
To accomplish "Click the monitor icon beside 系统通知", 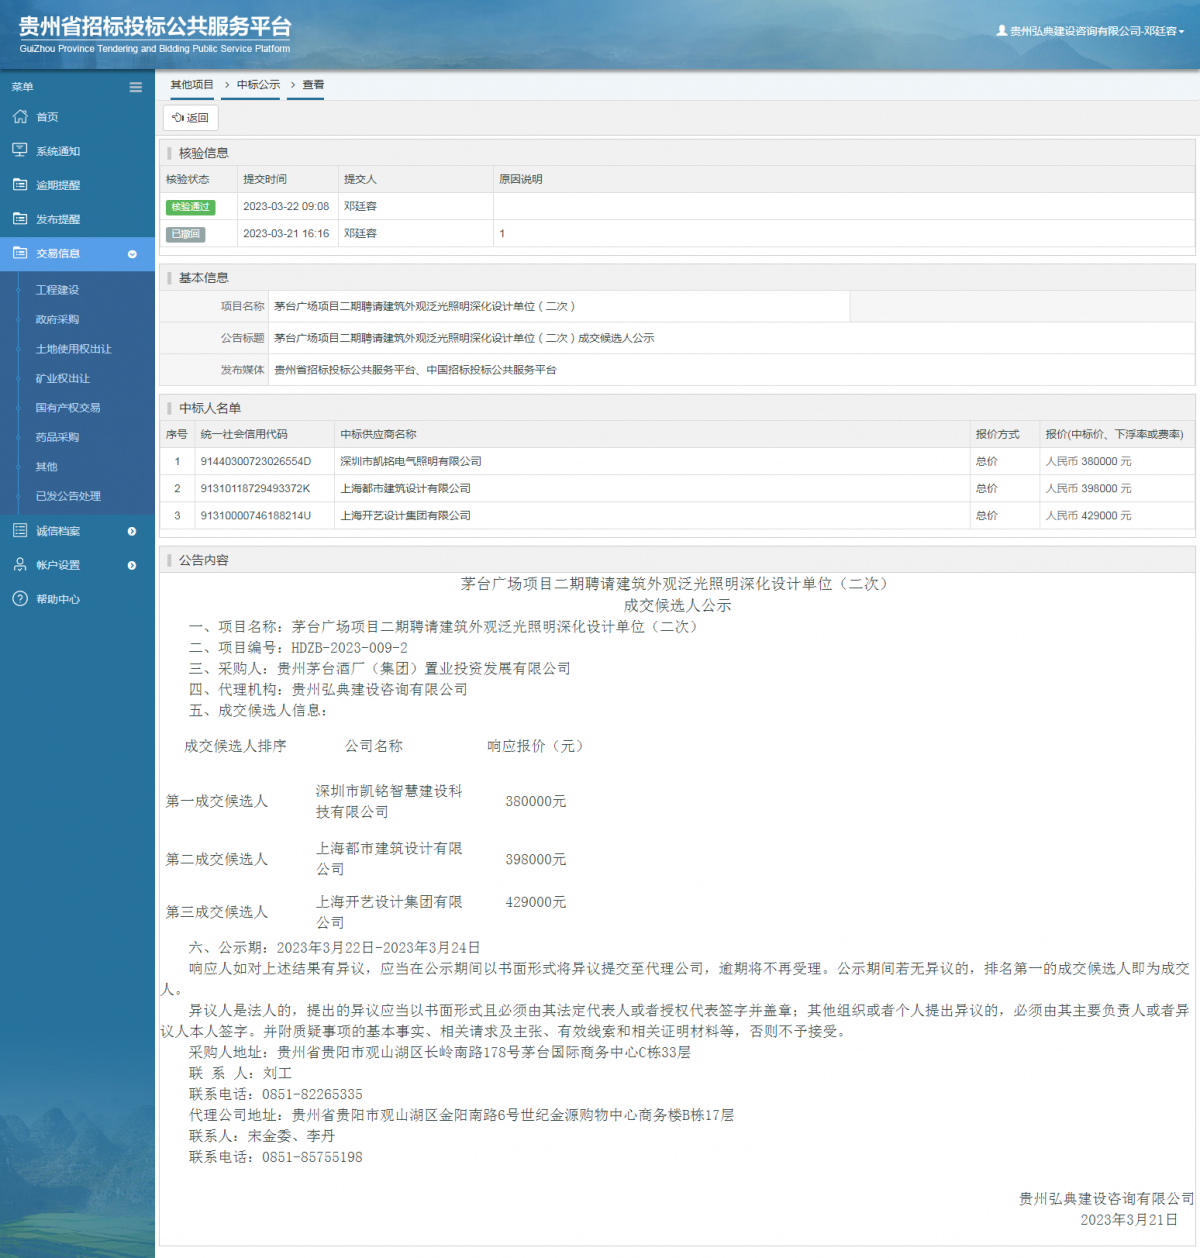I will tap(20, 150).
